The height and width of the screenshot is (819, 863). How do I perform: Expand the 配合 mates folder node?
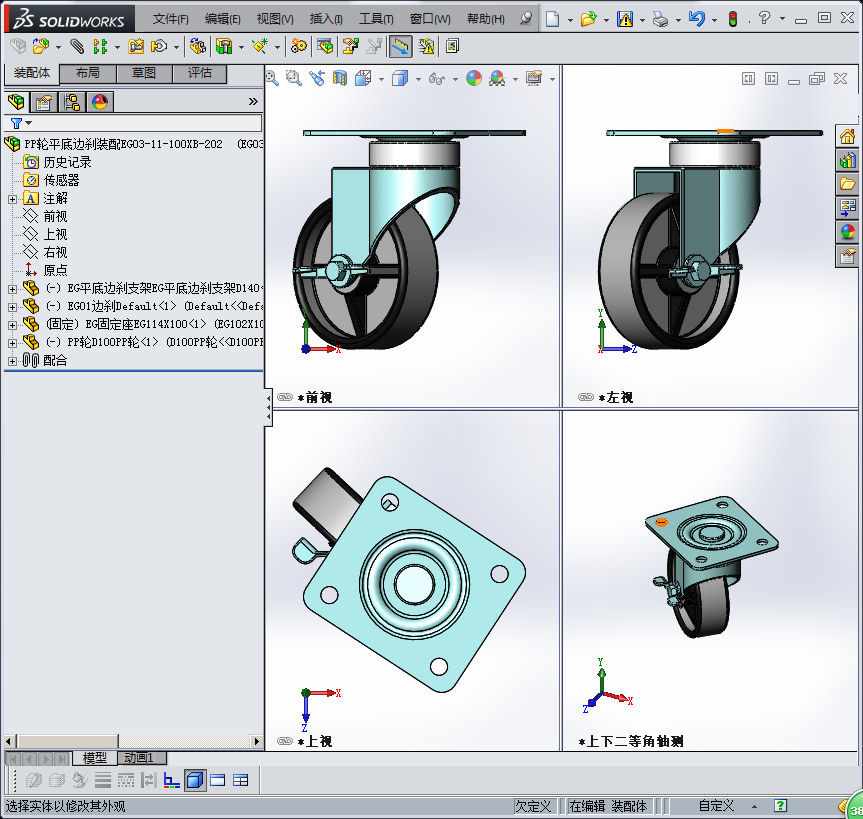(12, 361)
